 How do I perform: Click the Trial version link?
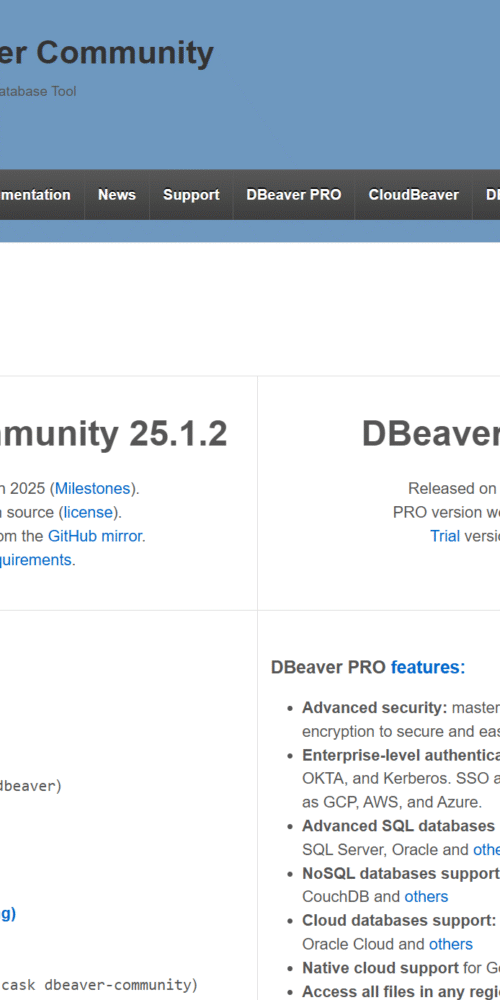pyautogui.click(x=445, y=536)
